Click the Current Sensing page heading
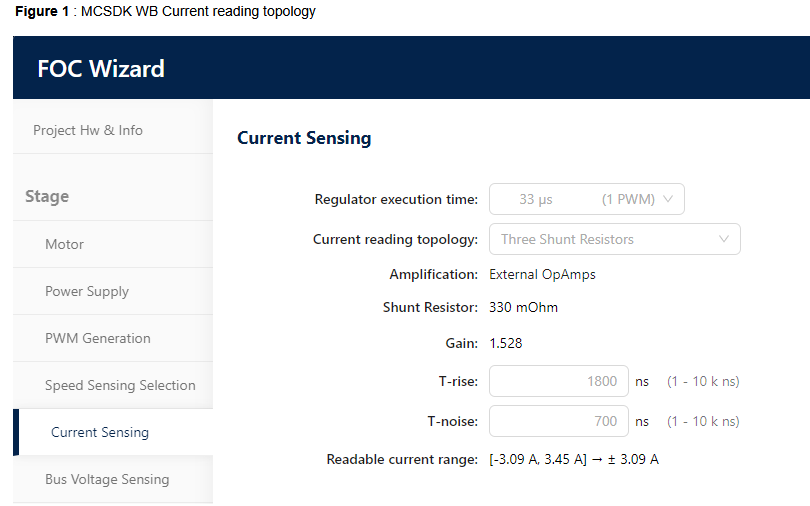The height and width of the screenshot is (506, 810). coord(304,138)
